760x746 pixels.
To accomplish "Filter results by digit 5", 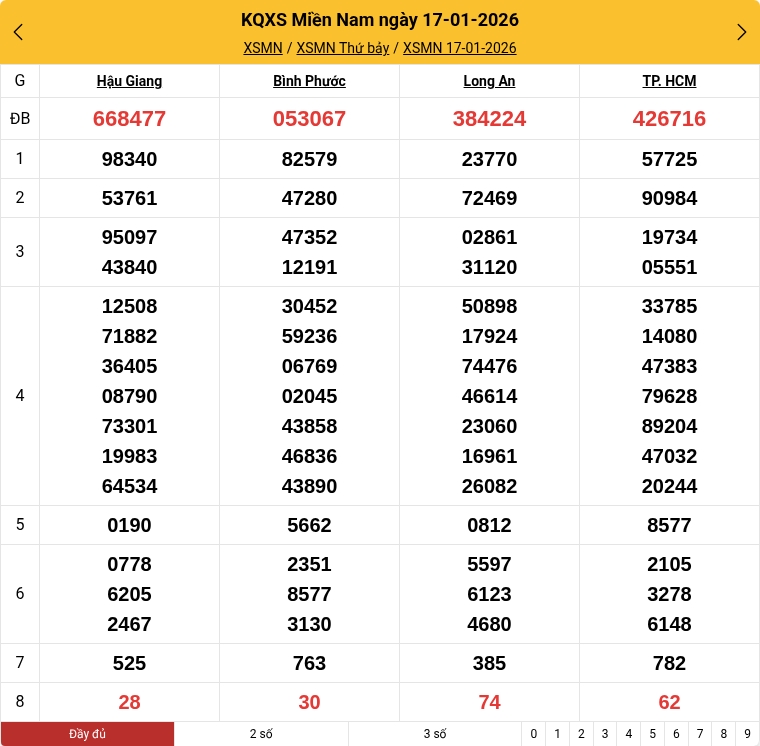I will pyautogui.click(x=653, y=734).
